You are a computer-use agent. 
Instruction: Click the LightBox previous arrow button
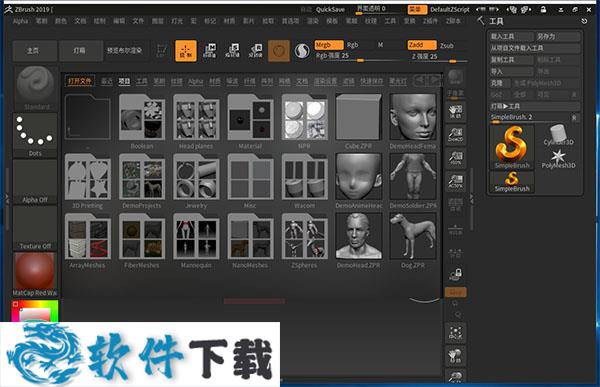click(x=420, y=80)
